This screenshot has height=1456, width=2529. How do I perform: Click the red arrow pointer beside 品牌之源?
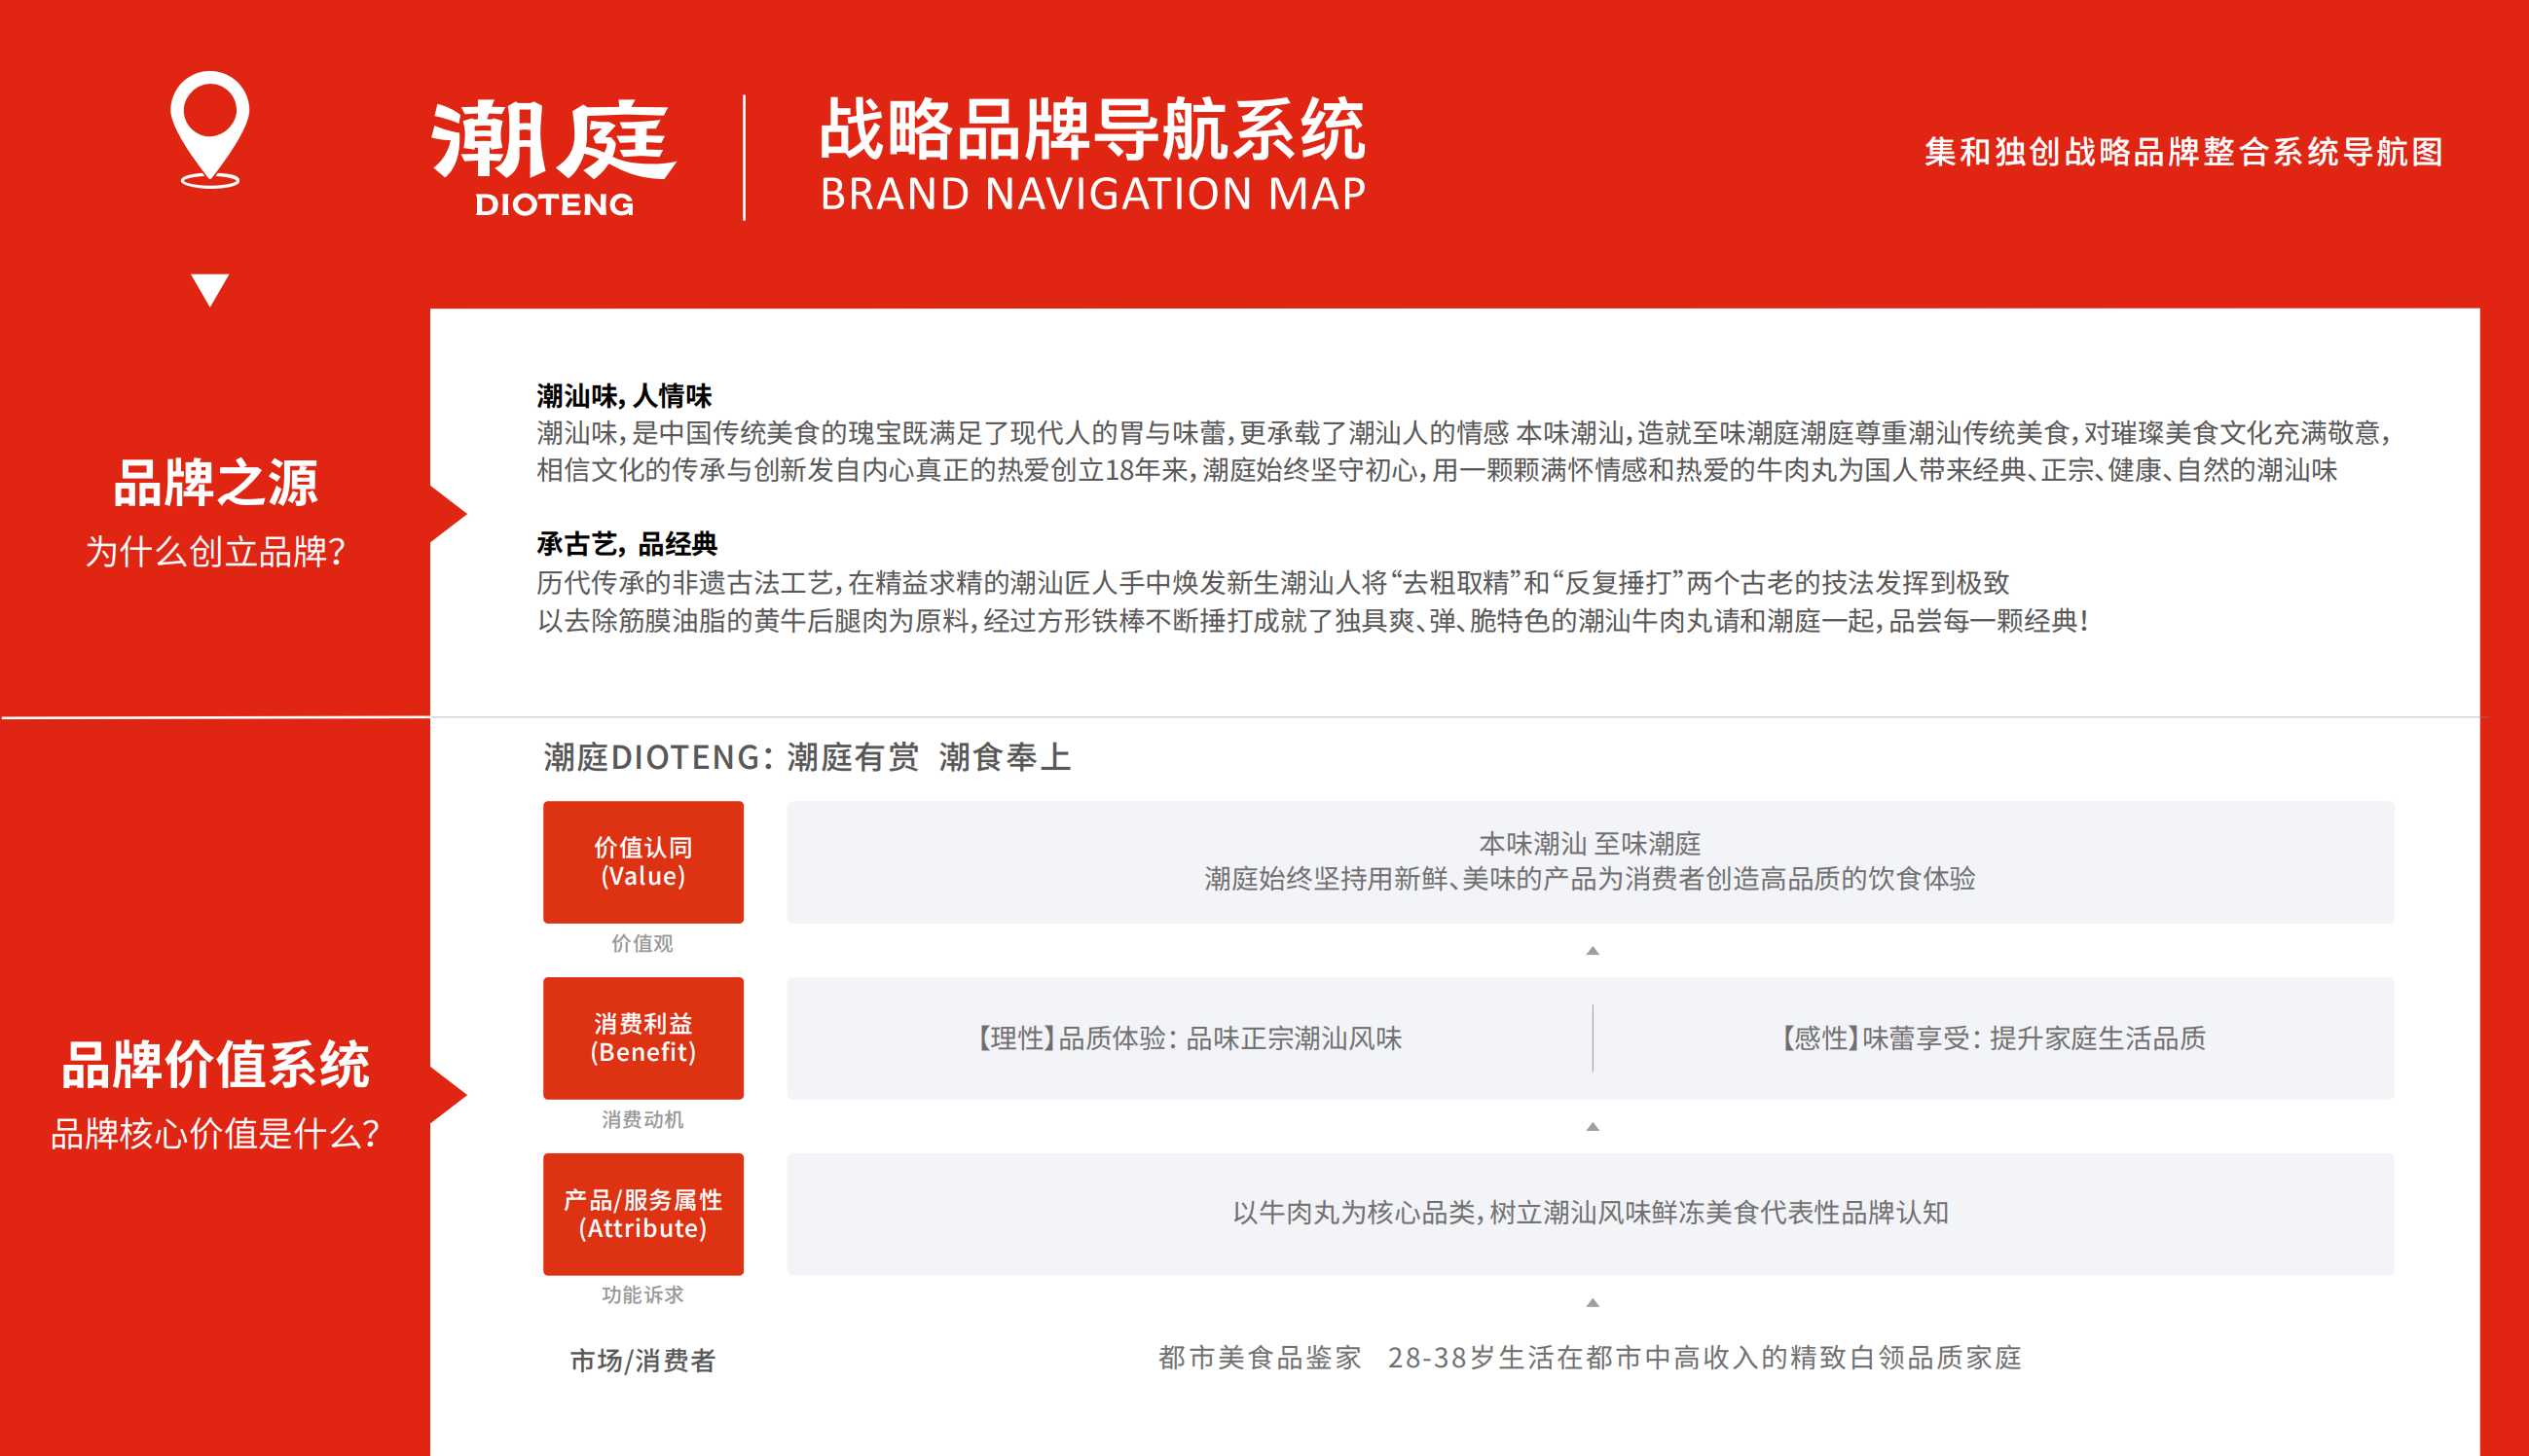tap(448, 515)
